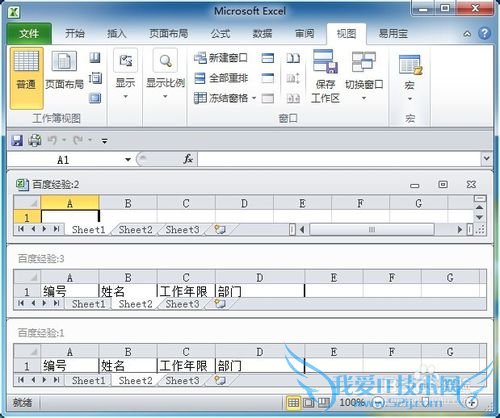
Task: Select cell A1 in 百度经验:2 window
Action: click(70, 217)
